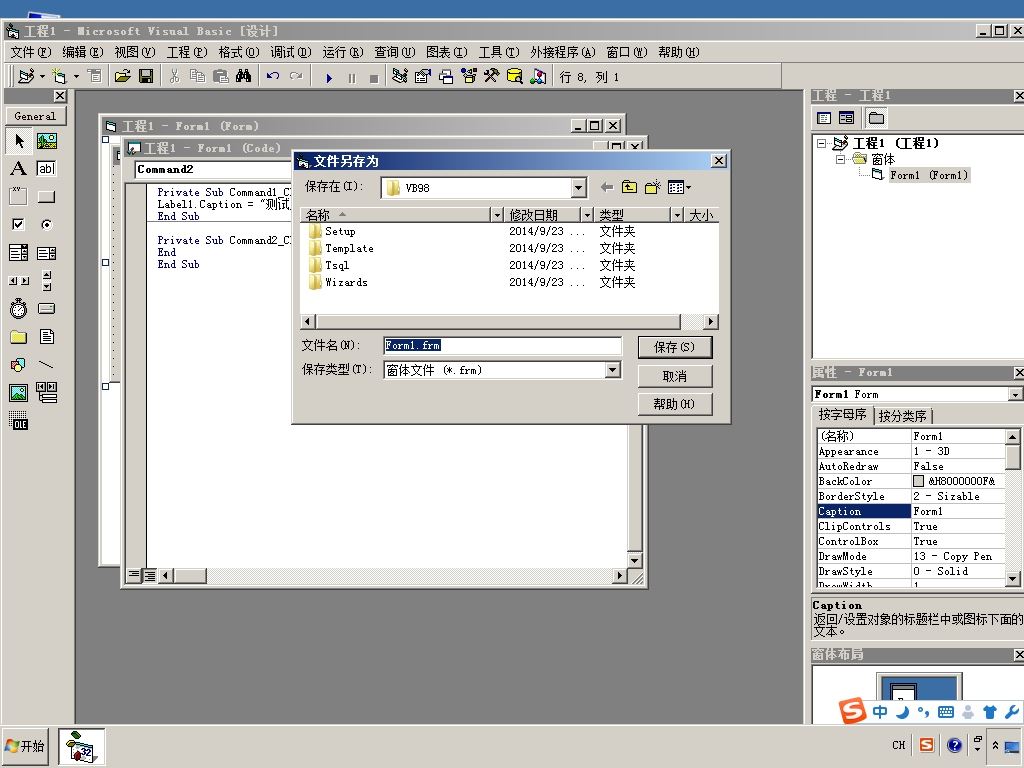The width and height of the screenshot is (1024, 768).
Task: Open Add Project toolbar dropdown arrow
Action: (x=42, y=76)
